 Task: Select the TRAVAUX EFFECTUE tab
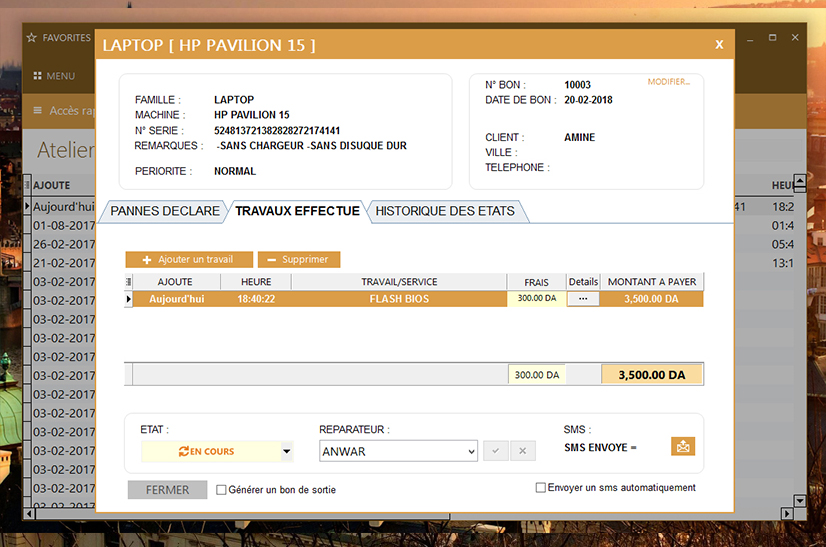pyautogui.click(x=297, y=211)
